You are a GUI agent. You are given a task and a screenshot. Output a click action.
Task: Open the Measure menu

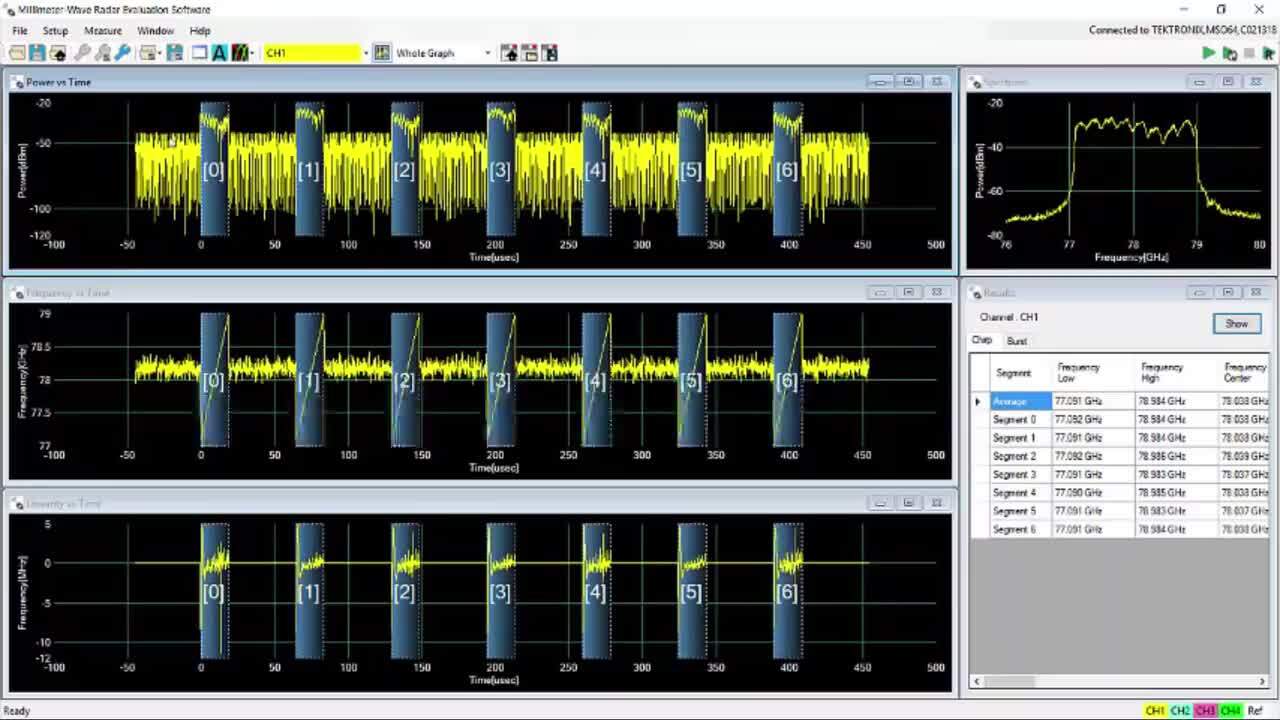coord(102,31)
